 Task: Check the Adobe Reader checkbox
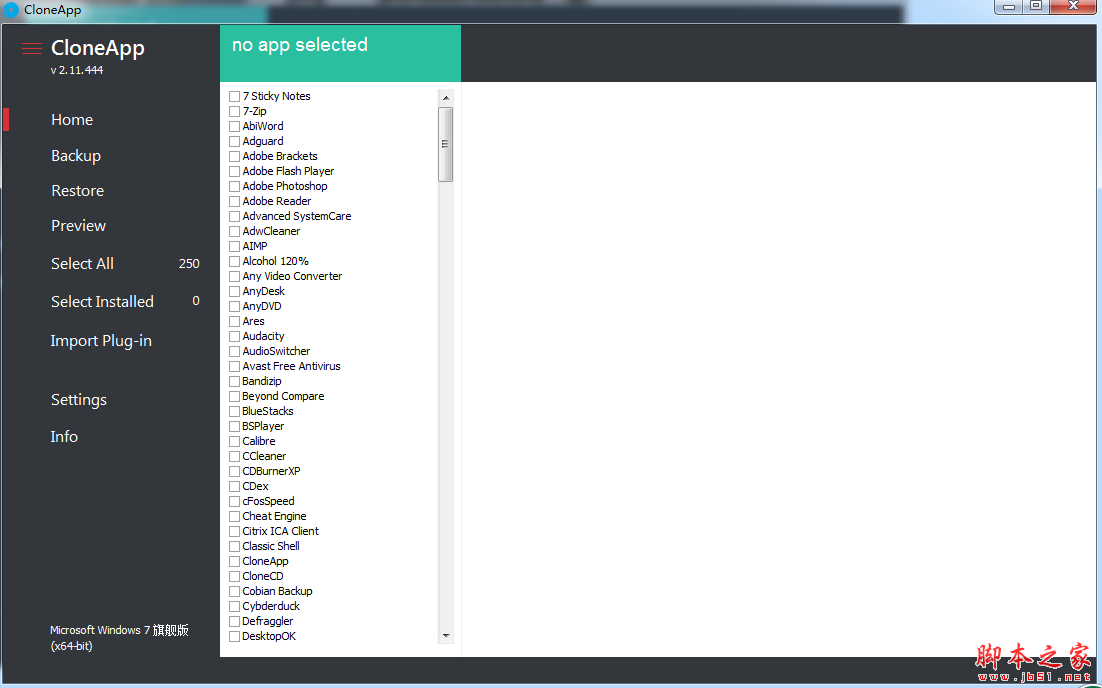point(235,201)
